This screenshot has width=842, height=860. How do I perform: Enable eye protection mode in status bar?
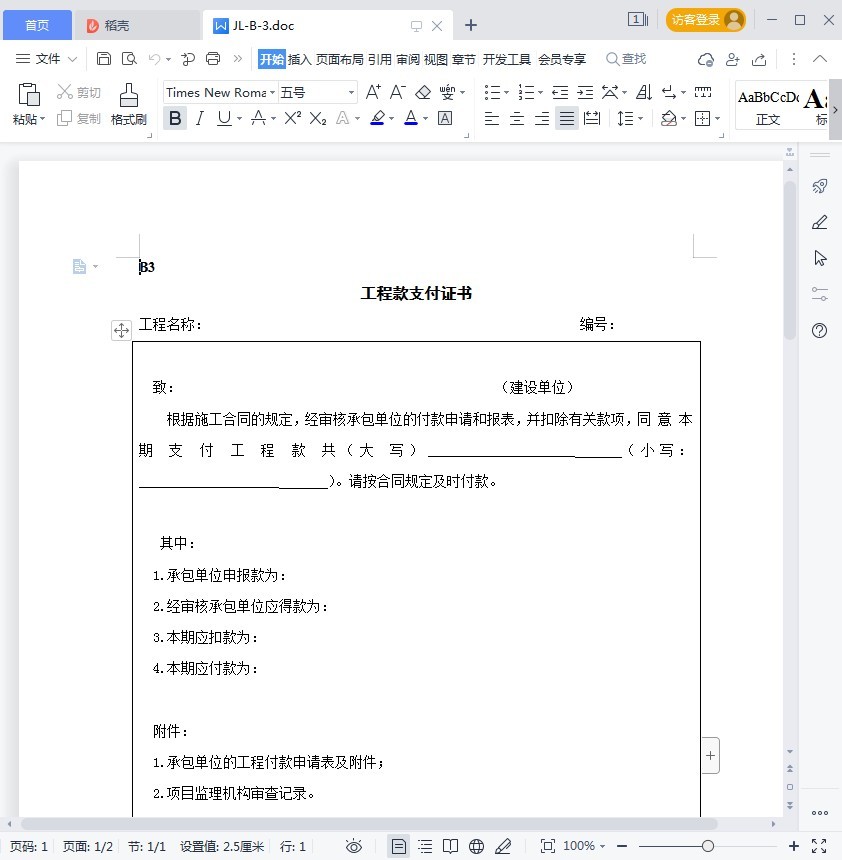354,846
